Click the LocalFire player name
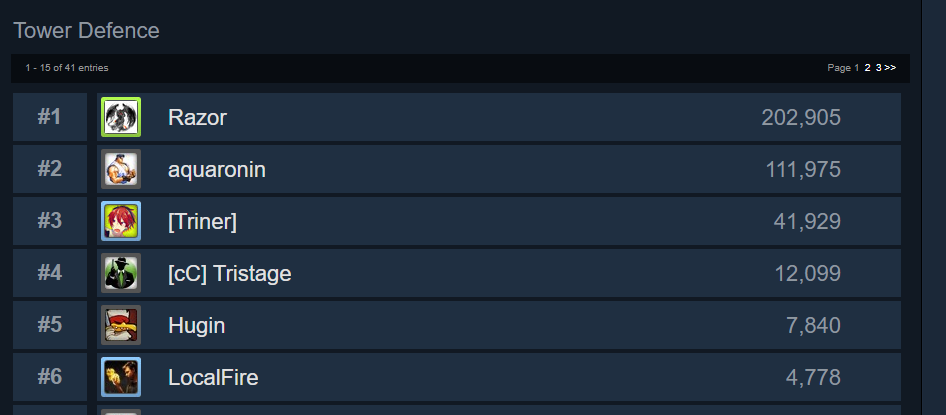 (x=213, y=378)
